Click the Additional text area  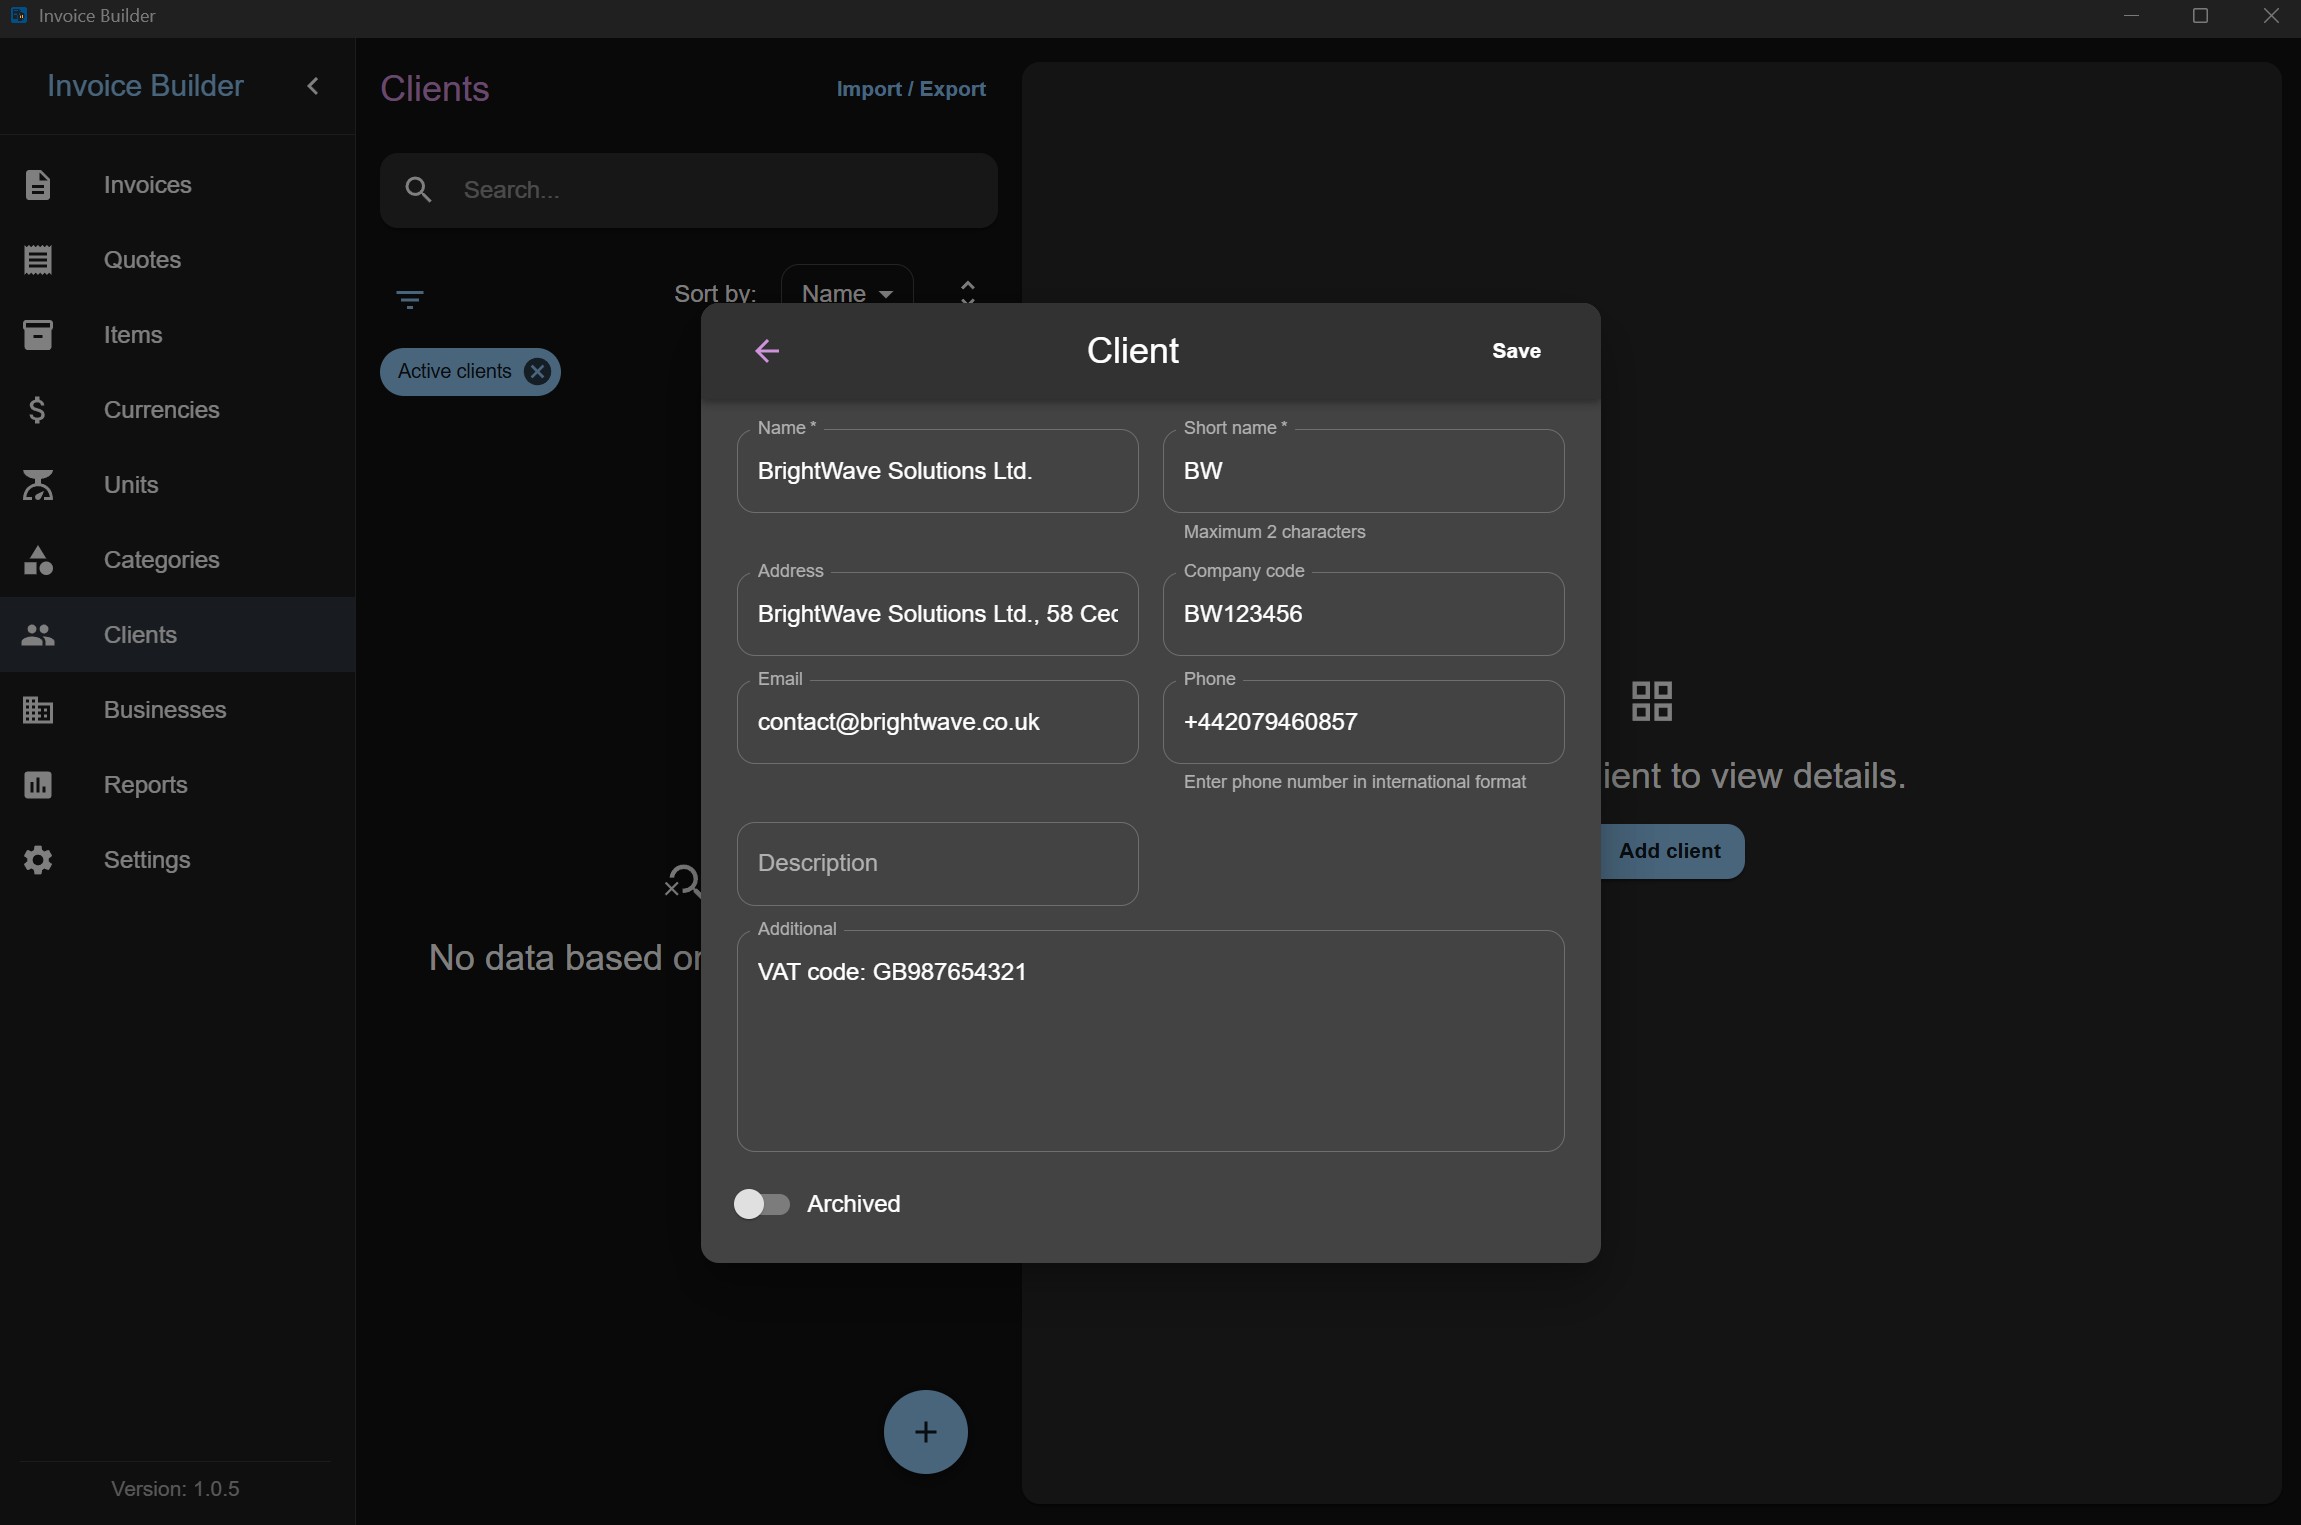(1151, 1041)
